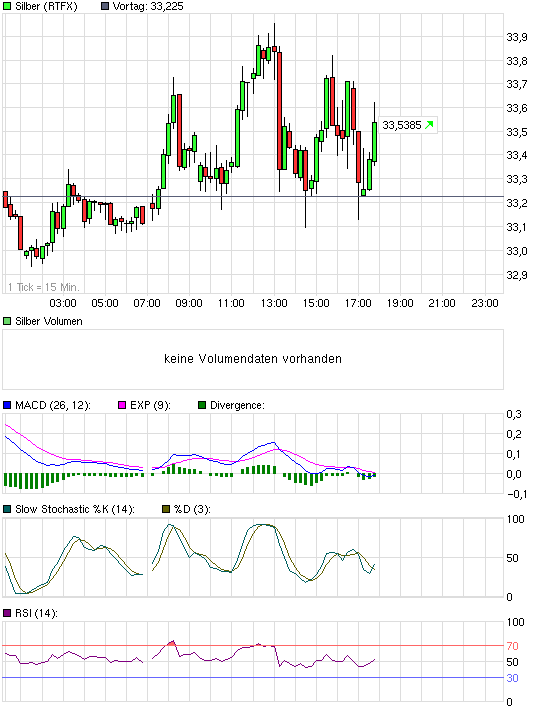Viewport: 545px width, 710px height.
Task: Click the 33,5 price axis label
Action: pyautogui.click(x=517, y=132)
